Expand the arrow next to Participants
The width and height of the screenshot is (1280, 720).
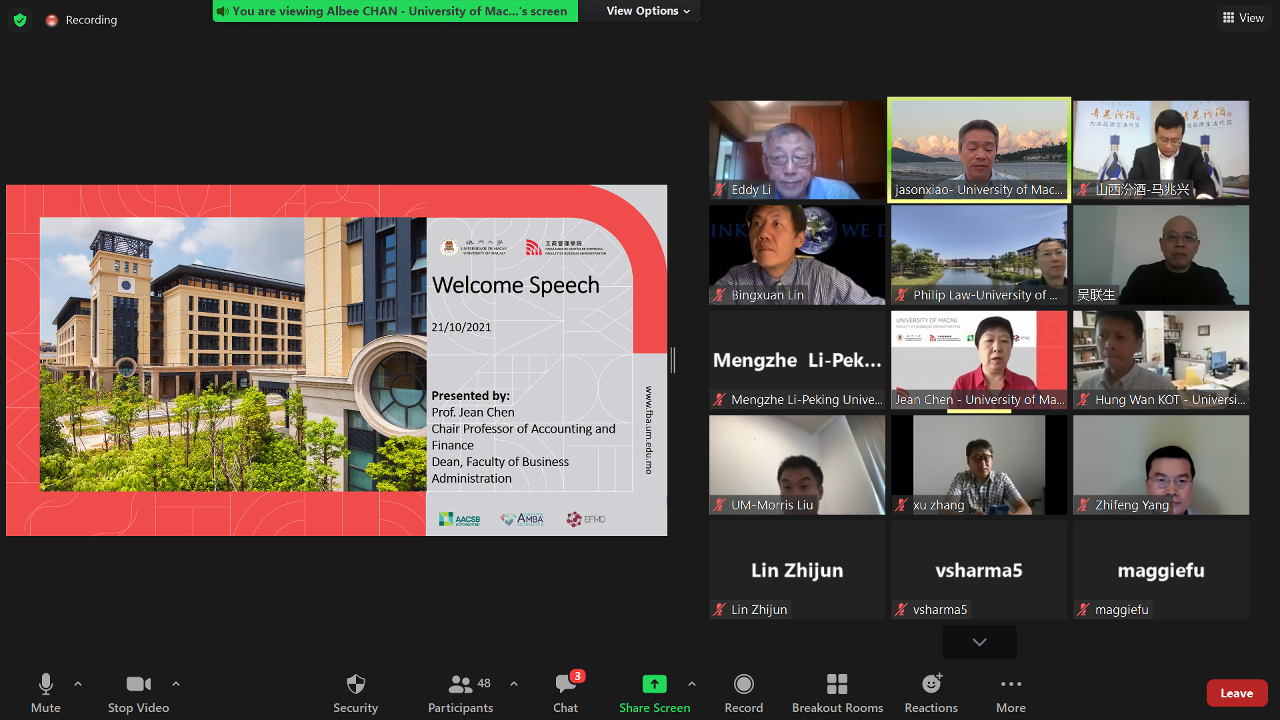click(x=514, y=684)
